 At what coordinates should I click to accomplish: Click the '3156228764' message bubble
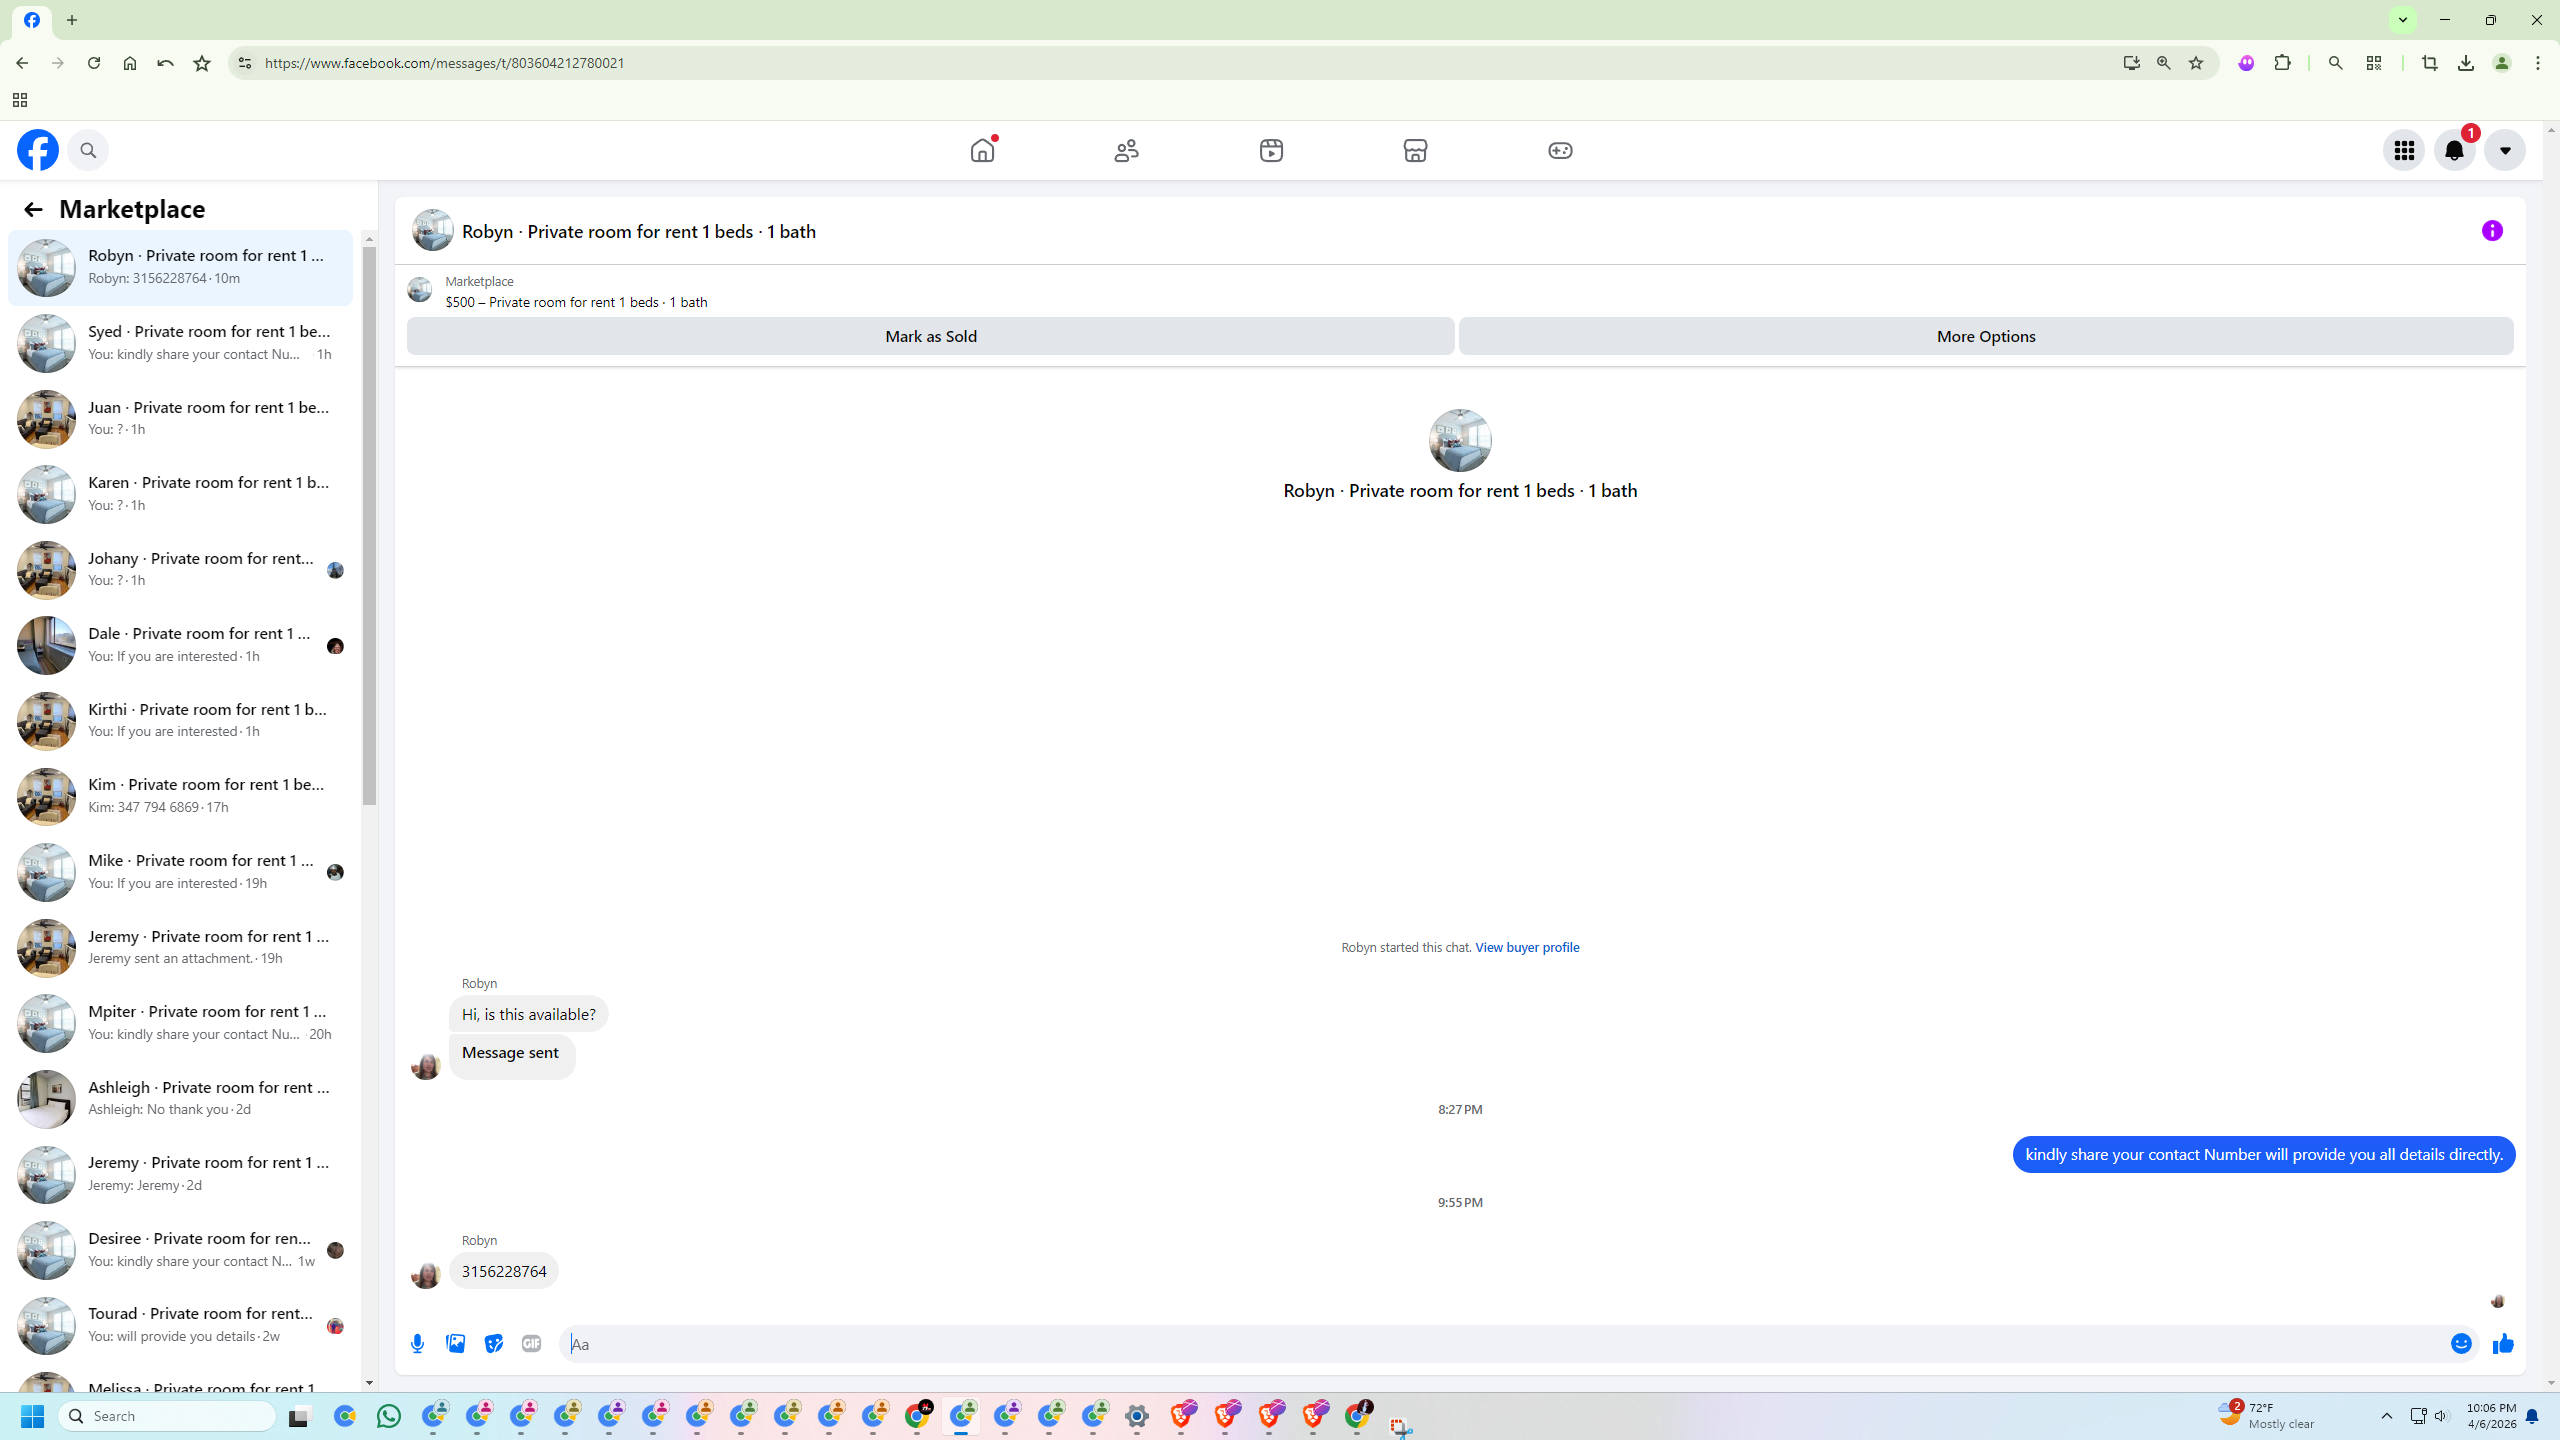tap(504, 1271)
